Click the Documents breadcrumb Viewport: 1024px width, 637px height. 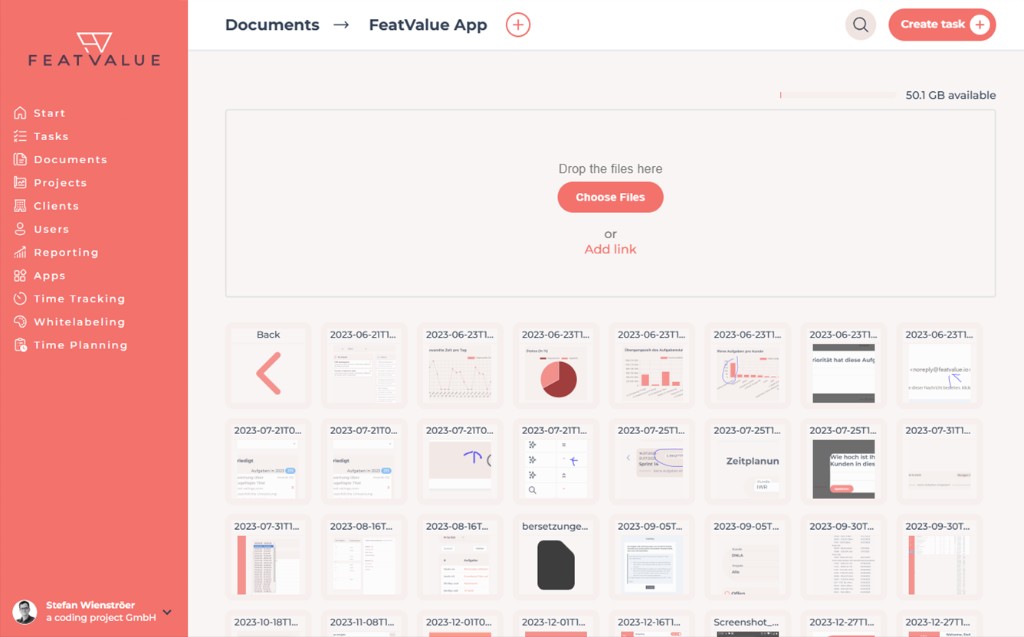(272, 25)
